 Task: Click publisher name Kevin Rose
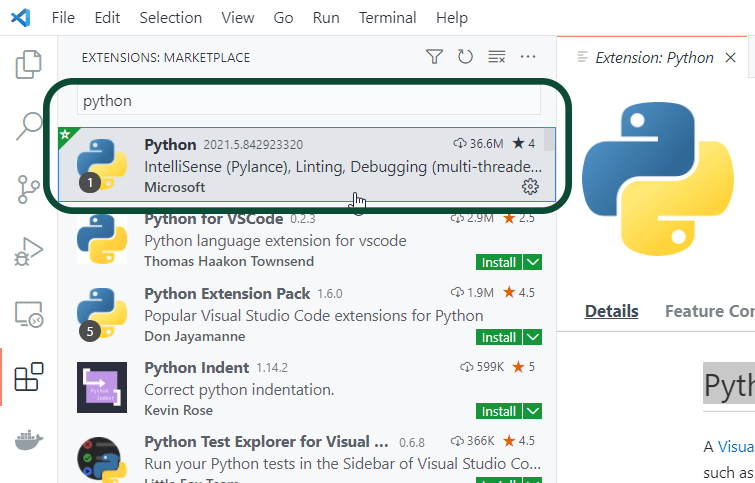pyautogui.click(x=178, y=410)
